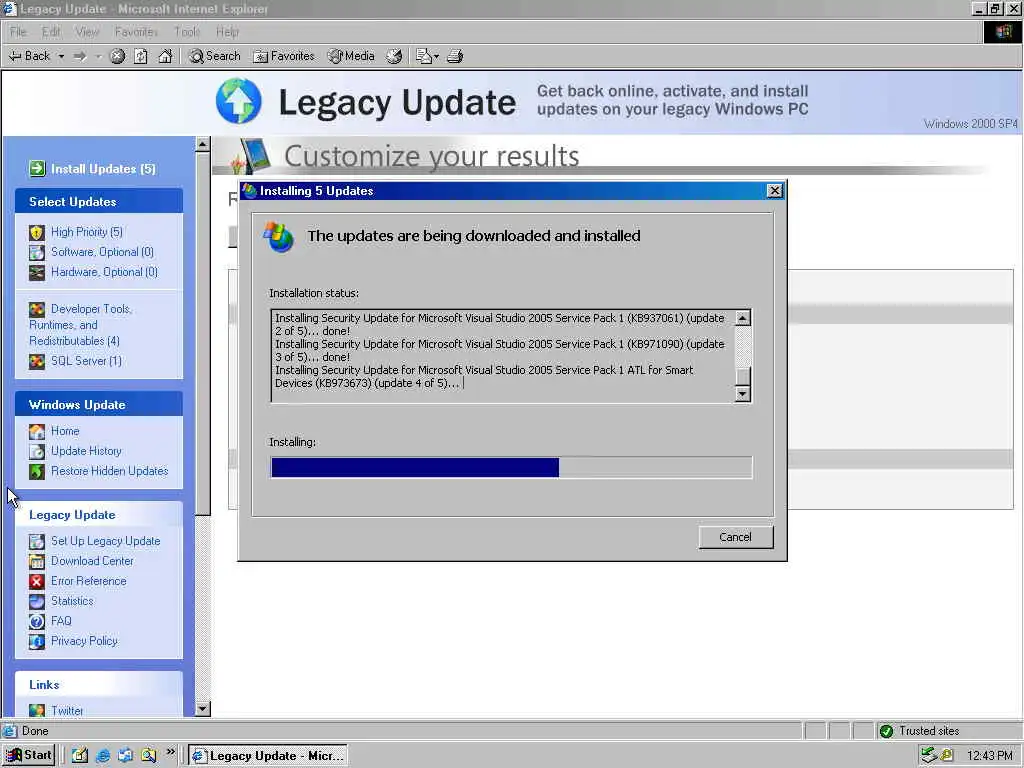Open the Forward button dropdown arrow
Viewport: 1024px width, 768px height.
click(x=98, y=56)
